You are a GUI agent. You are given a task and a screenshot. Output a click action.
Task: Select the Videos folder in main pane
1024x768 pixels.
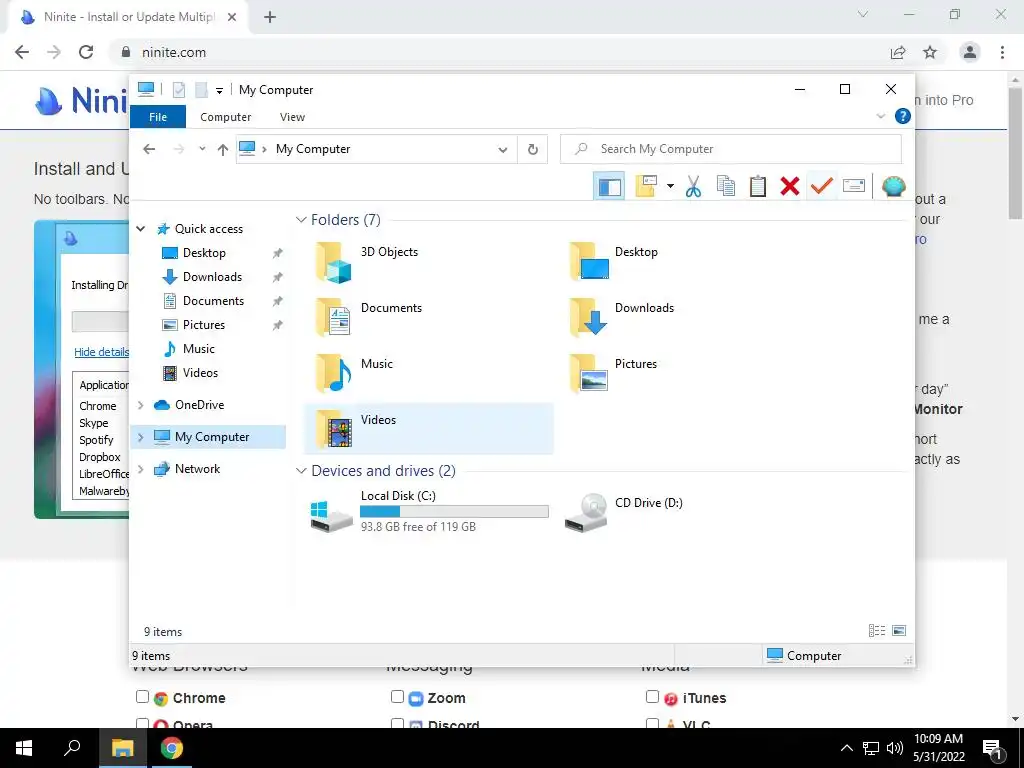[x=428, y=428]
